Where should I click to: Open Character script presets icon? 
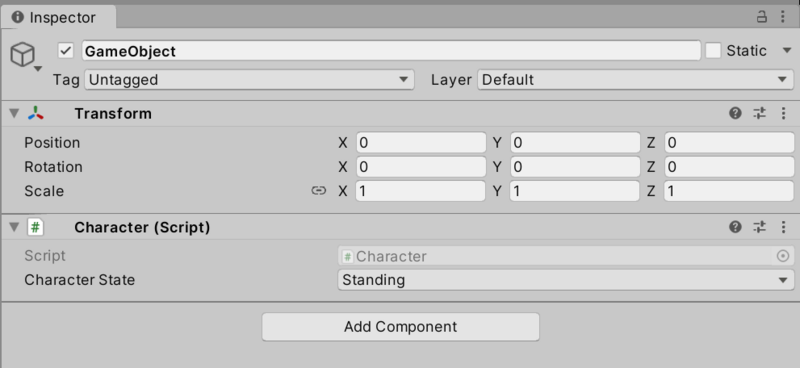[760, 227]
